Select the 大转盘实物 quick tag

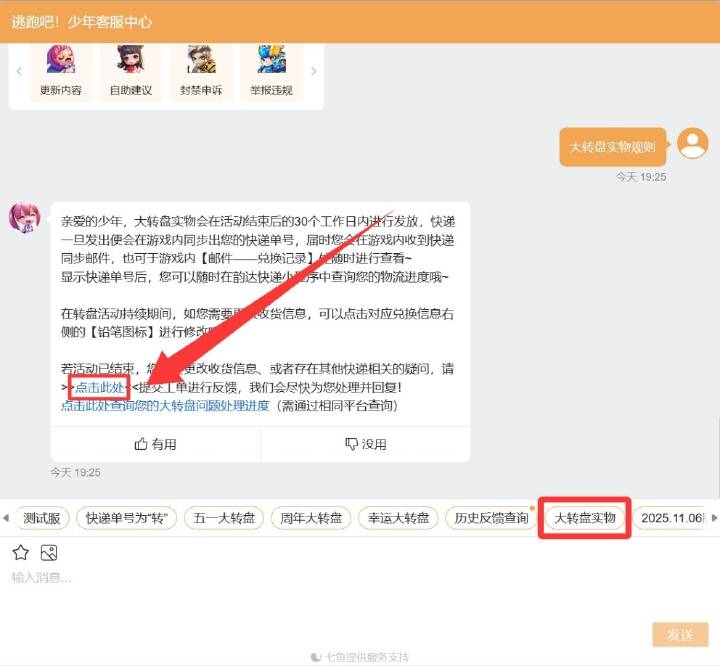[585, 518]
